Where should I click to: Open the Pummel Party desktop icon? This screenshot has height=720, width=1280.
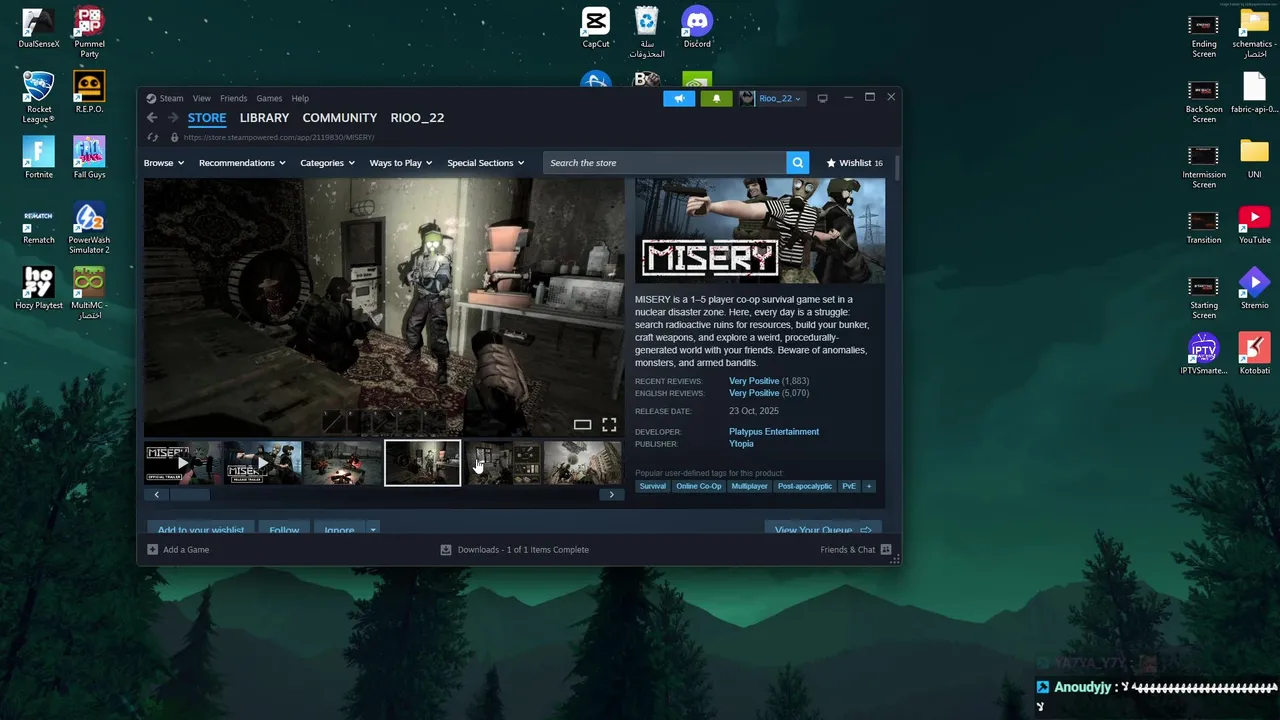pyautogui.click(x=89, y=33)
